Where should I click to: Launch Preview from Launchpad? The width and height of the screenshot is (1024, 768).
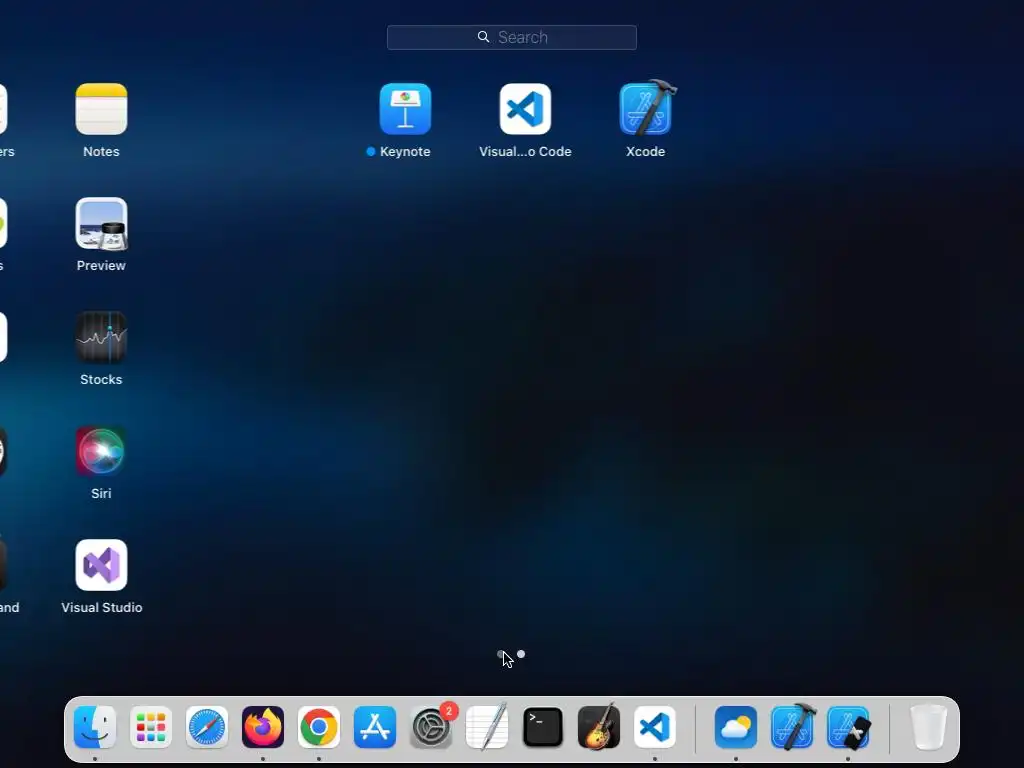(x=101, y=223)
